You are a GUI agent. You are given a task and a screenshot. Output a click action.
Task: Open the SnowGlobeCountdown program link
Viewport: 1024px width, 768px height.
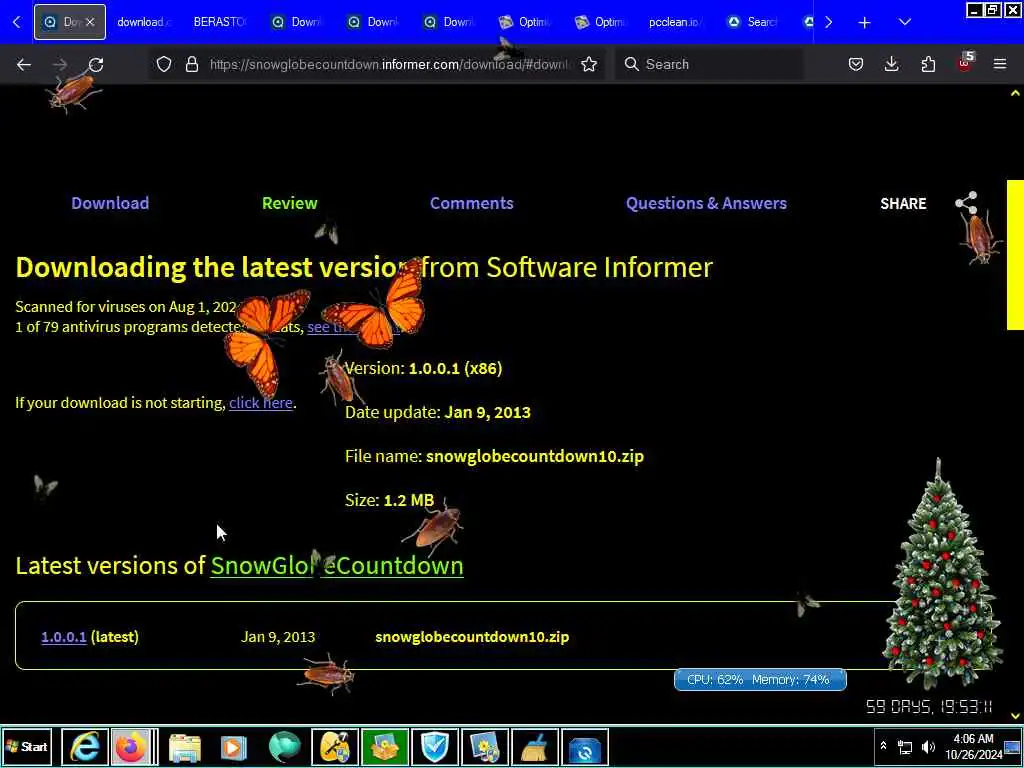pyautogui.click(x=337, y=565)
